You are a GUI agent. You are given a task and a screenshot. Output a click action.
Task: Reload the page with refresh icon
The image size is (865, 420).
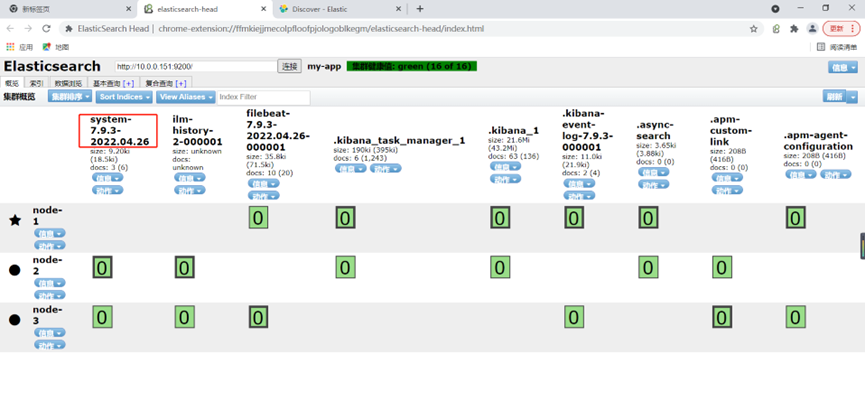coord(46,28)
